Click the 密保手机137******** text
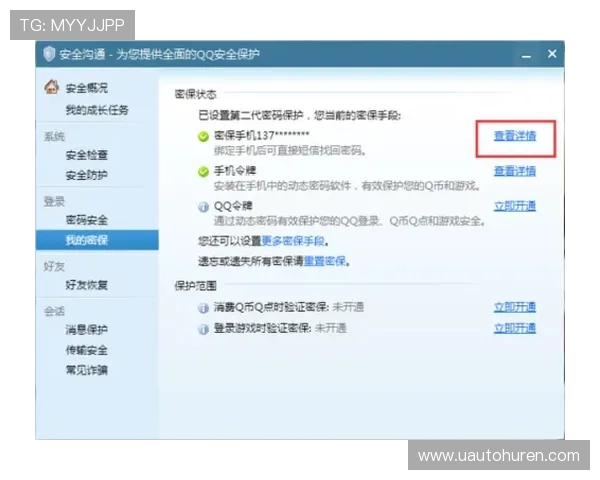 coord(261,136)
